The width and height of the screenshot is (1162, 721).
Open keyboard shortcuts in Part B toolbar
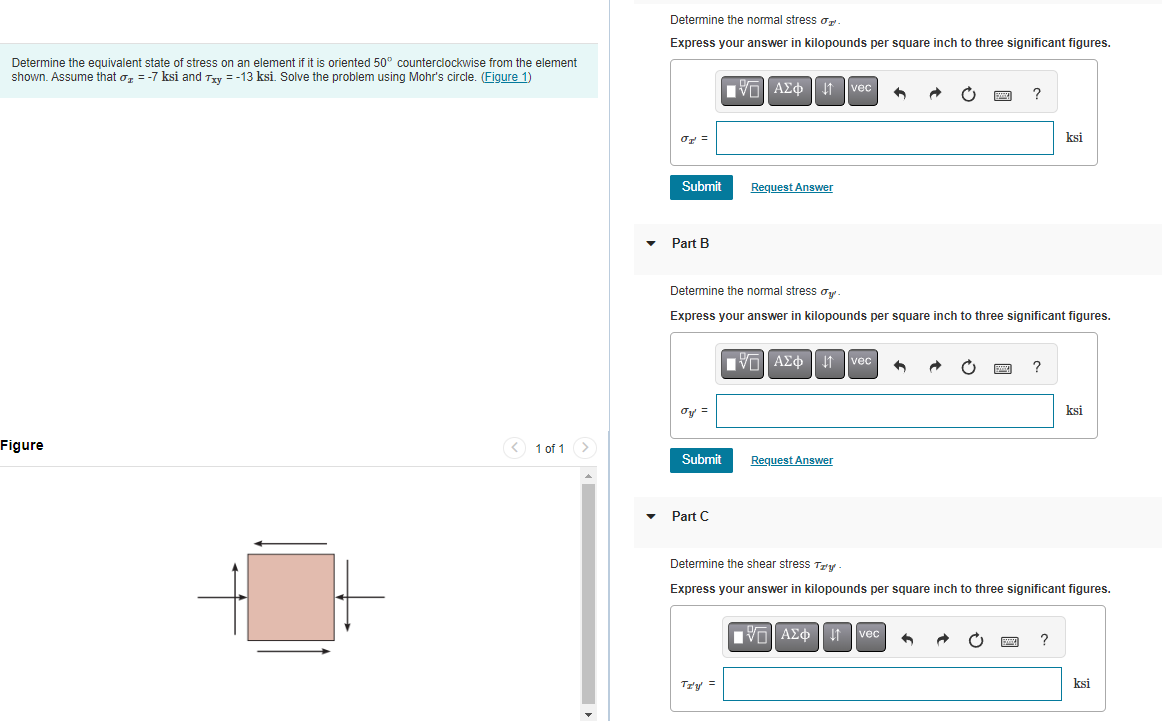[1003, 368]
